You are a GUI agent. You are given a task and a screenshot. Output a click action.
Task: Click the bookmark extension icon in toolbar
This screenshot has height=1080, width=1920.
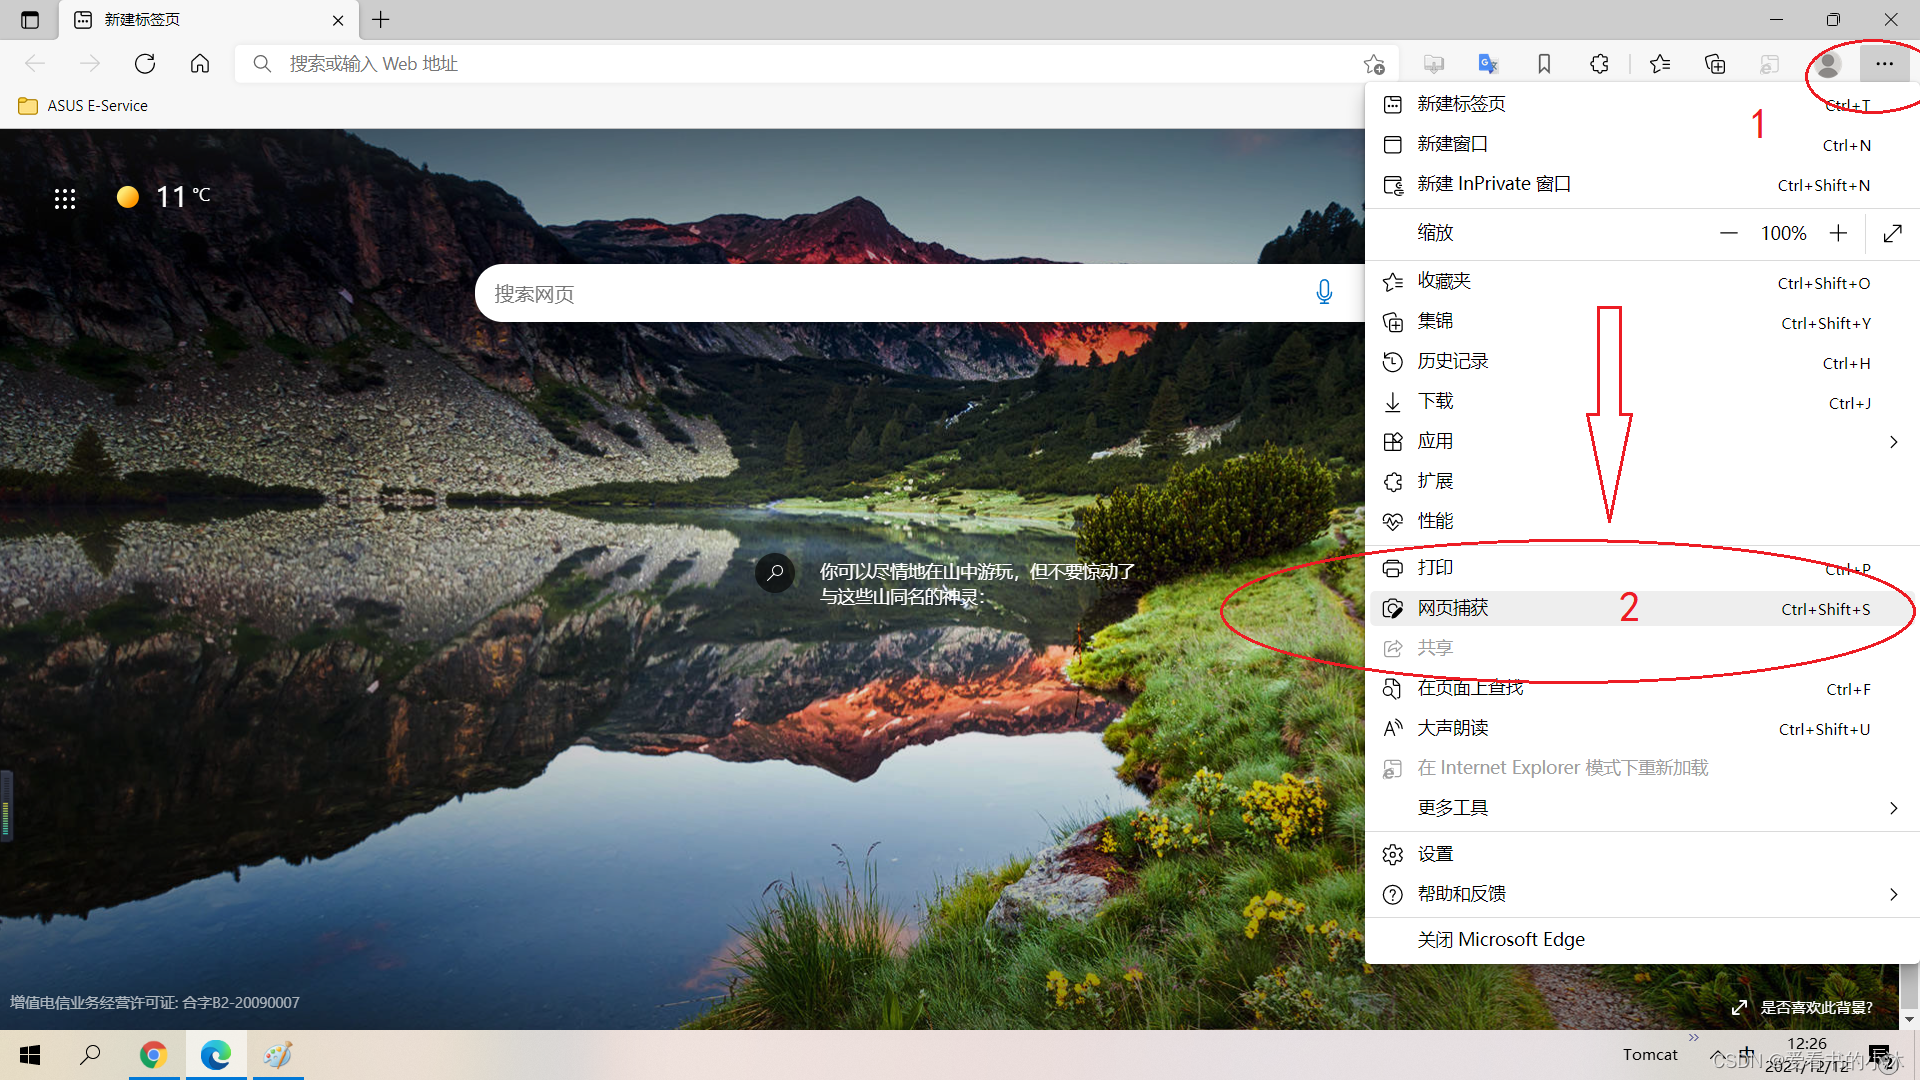[1544, 64]
